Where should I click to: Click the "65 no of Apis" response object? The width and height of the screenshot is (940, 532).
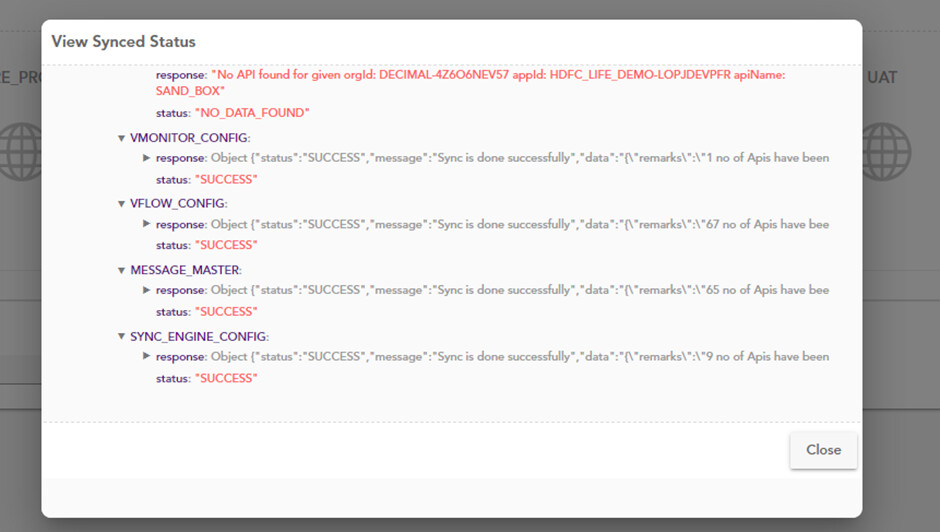click(x=520, y=290)
